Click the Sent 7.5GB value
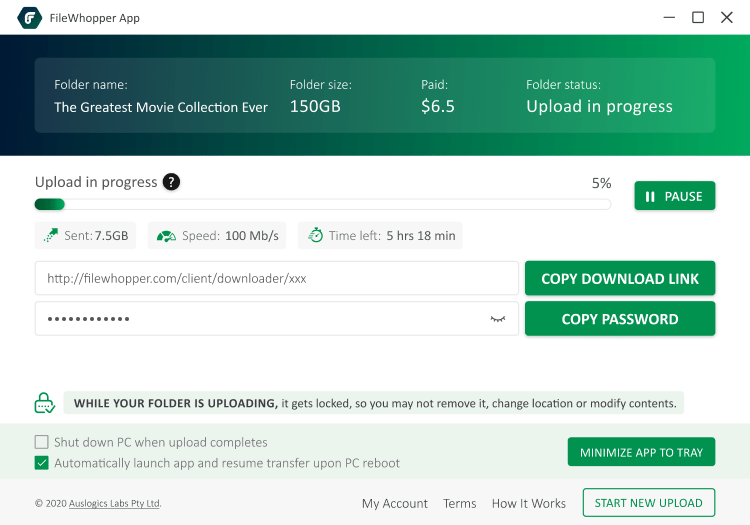This screenshot has width=750, height=525. pos(111,236)
